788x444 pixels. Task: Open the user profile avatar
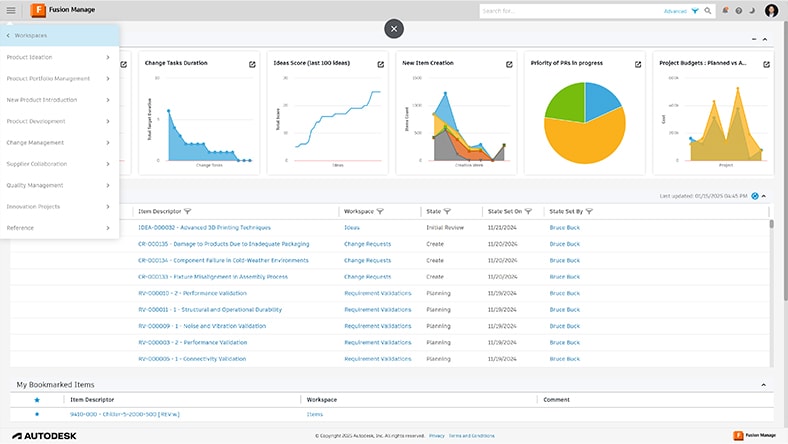coord(771,11)
